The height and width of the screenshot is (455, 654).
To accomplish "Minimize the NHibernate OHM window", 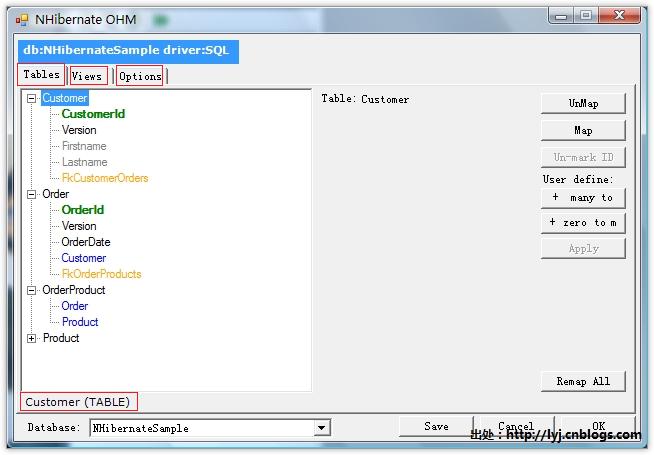I will (x=561, y=16).
